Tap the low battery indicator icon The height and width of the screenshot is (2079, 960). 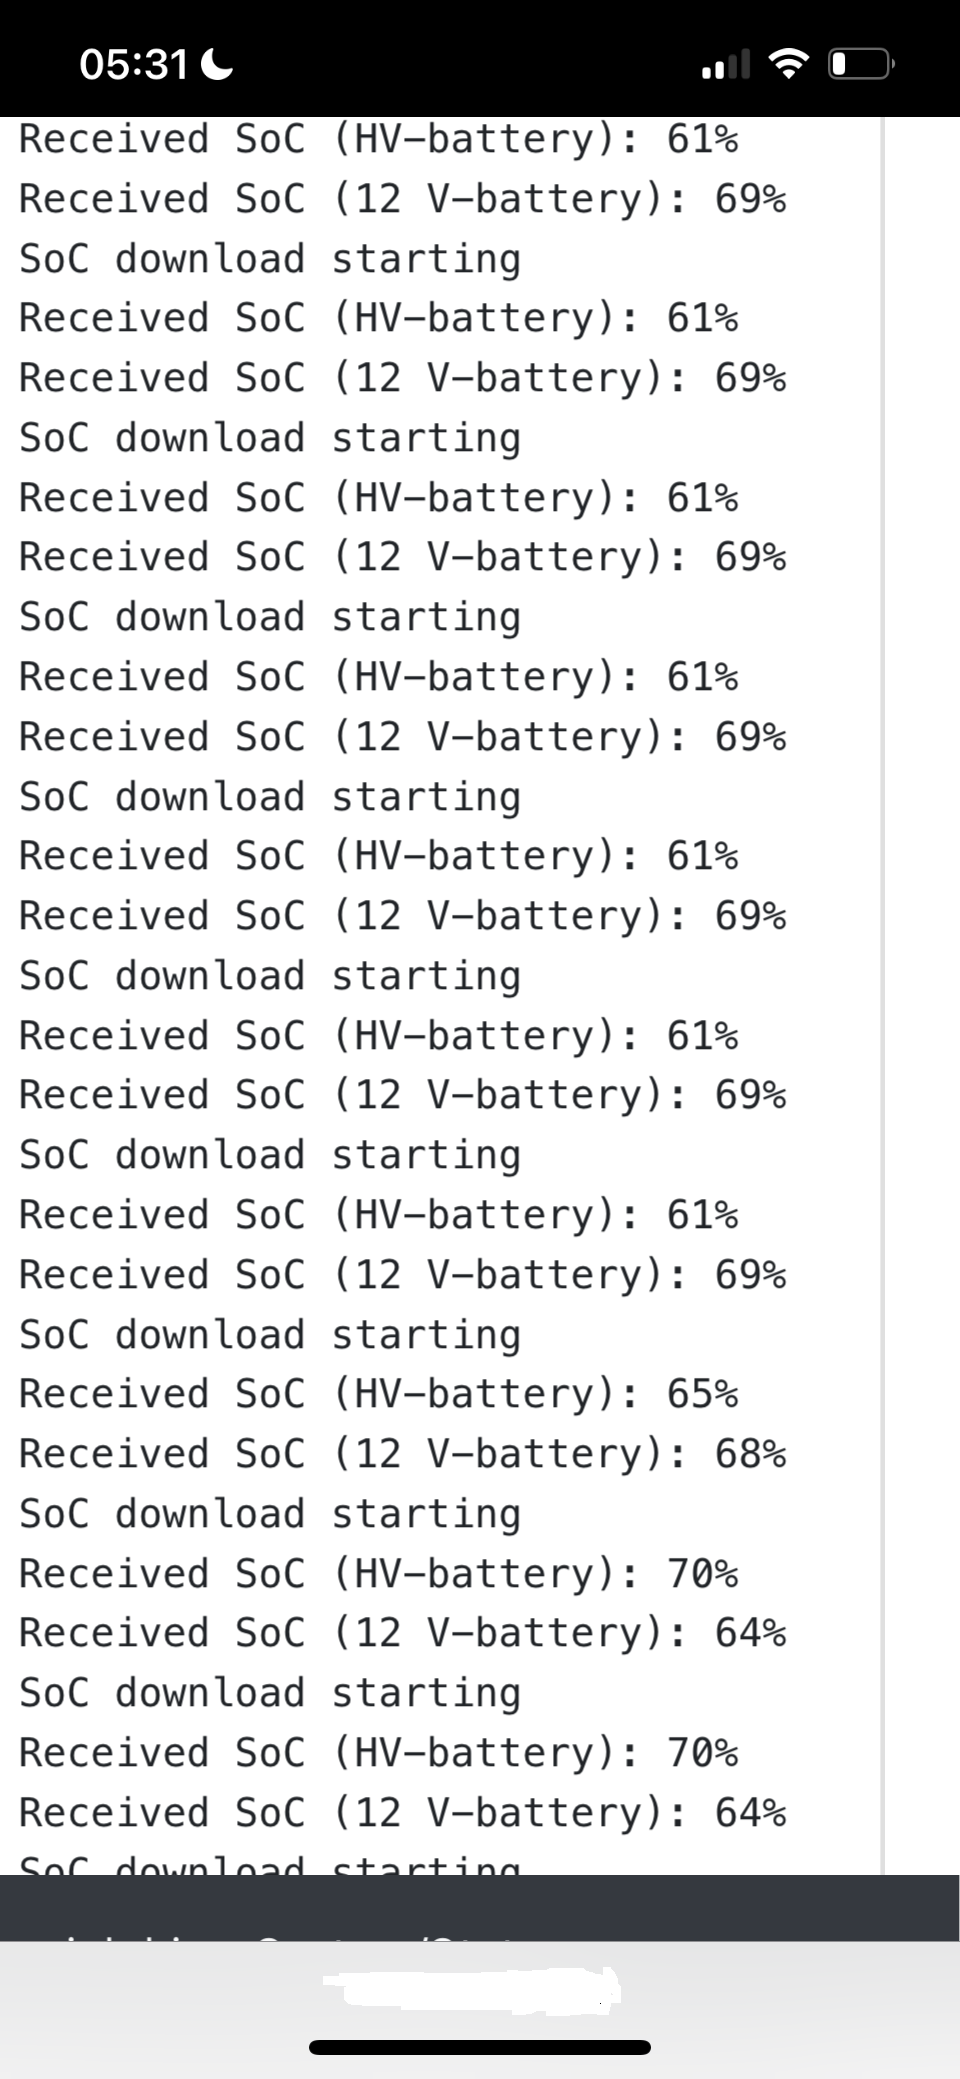click(x=861, y=66)
